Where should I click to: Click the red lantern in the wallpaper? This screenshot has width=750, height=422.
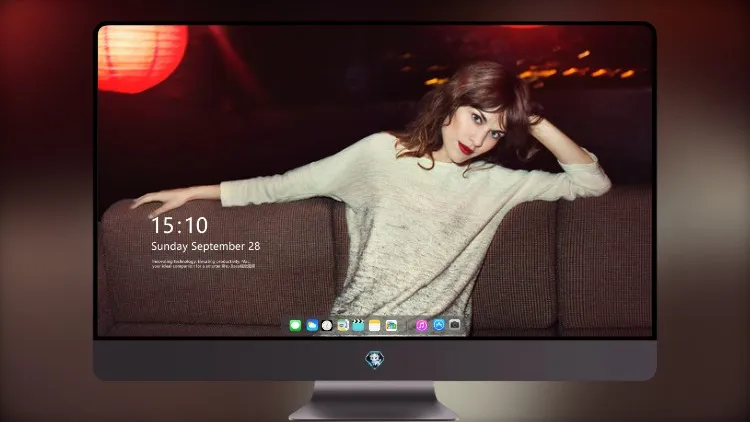point(142,57)
